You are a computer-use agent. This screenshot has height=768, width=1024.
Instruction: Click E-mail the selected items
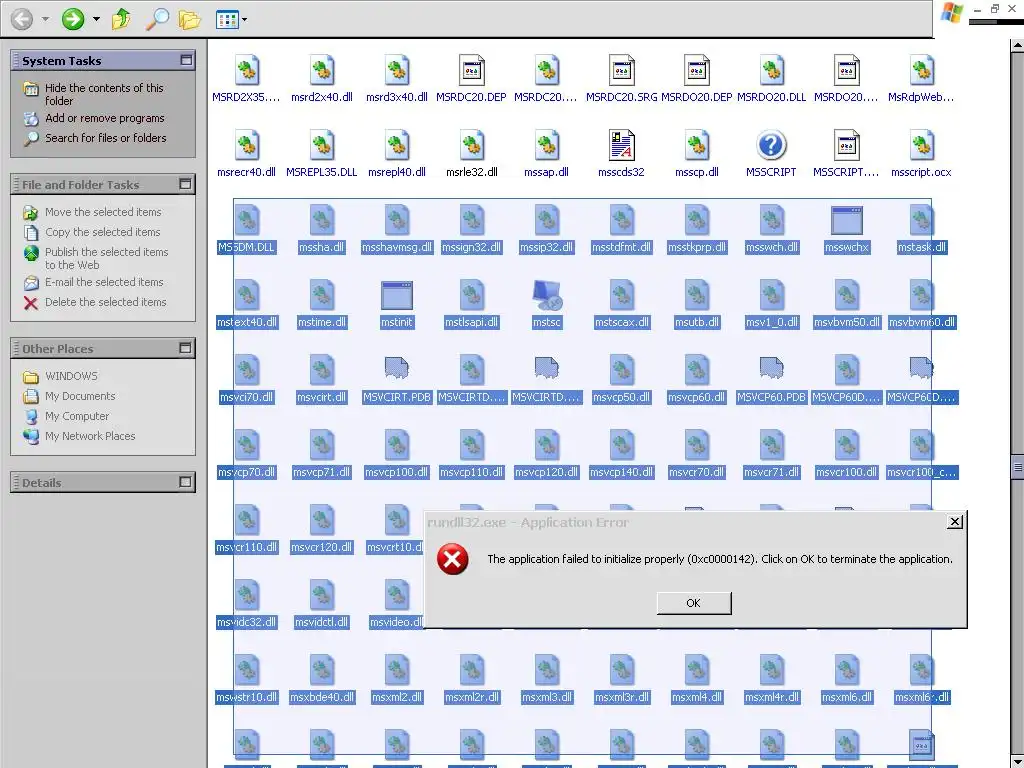tap(104, 282)
